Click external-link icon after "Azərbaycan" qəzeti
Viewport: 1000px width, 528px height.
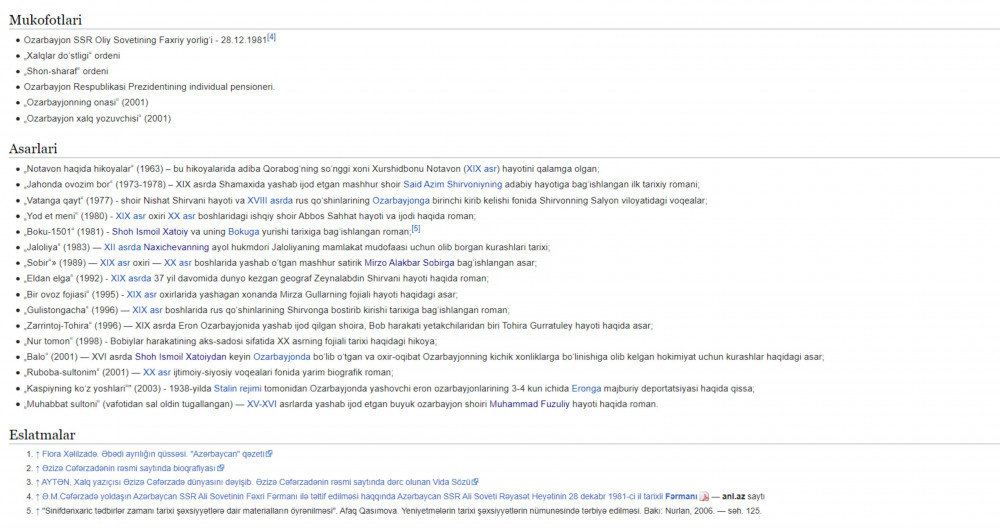click(x=269, y=454)
